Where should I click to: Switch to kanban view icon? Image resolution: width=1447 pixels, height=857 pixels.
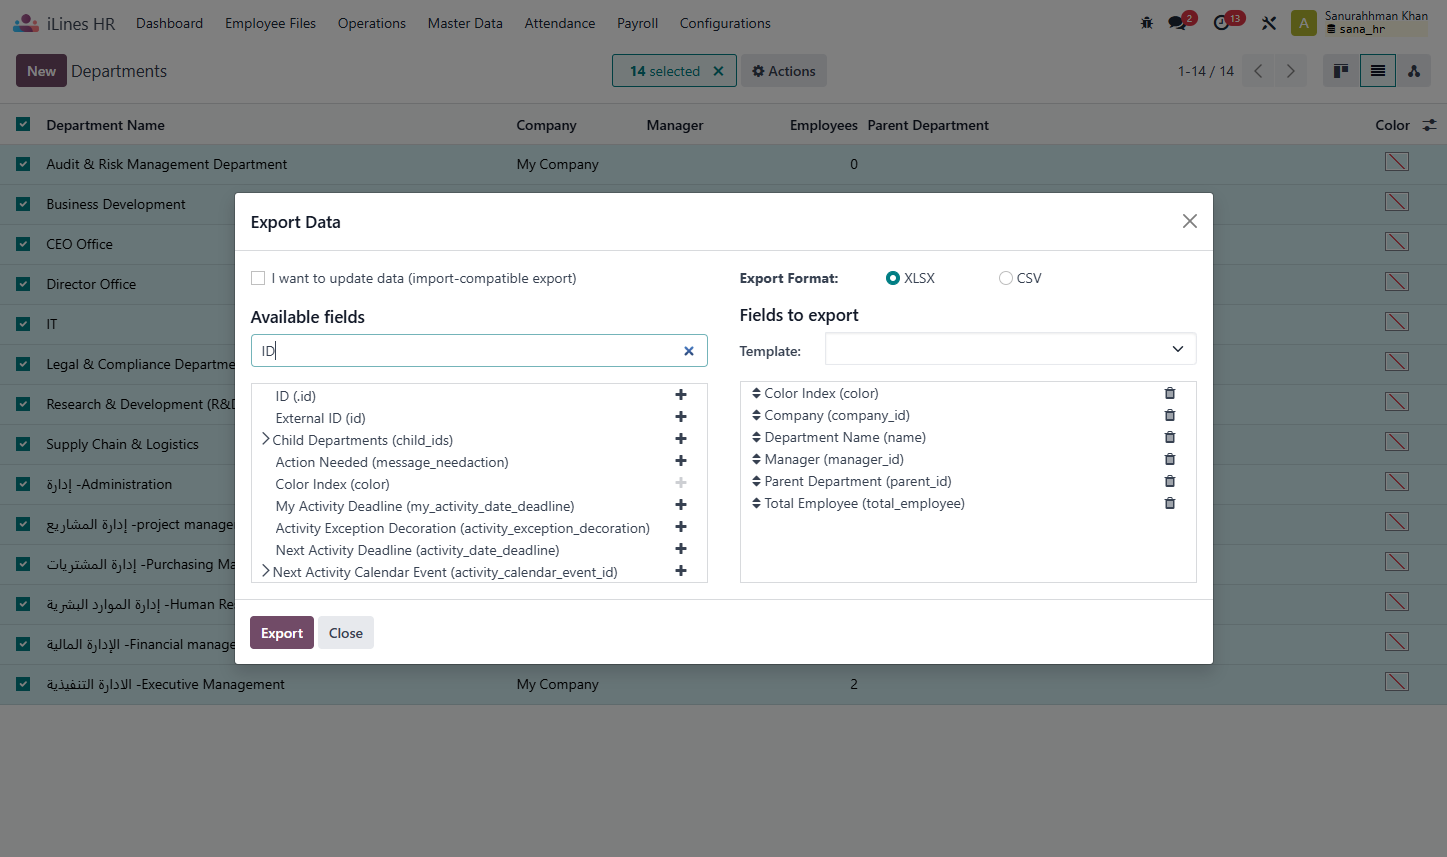pos(1341,71)
